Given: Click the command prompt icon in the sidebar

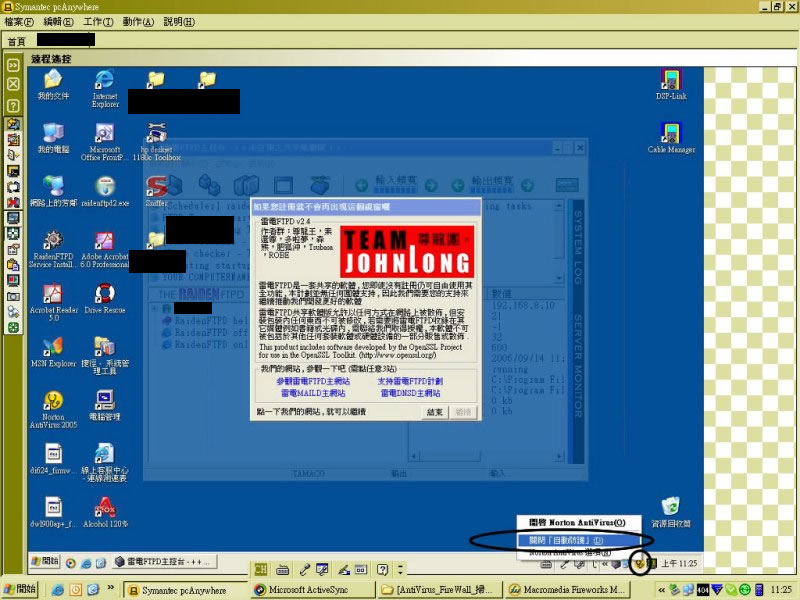Looking at the screenshot, I should [13, 171].
